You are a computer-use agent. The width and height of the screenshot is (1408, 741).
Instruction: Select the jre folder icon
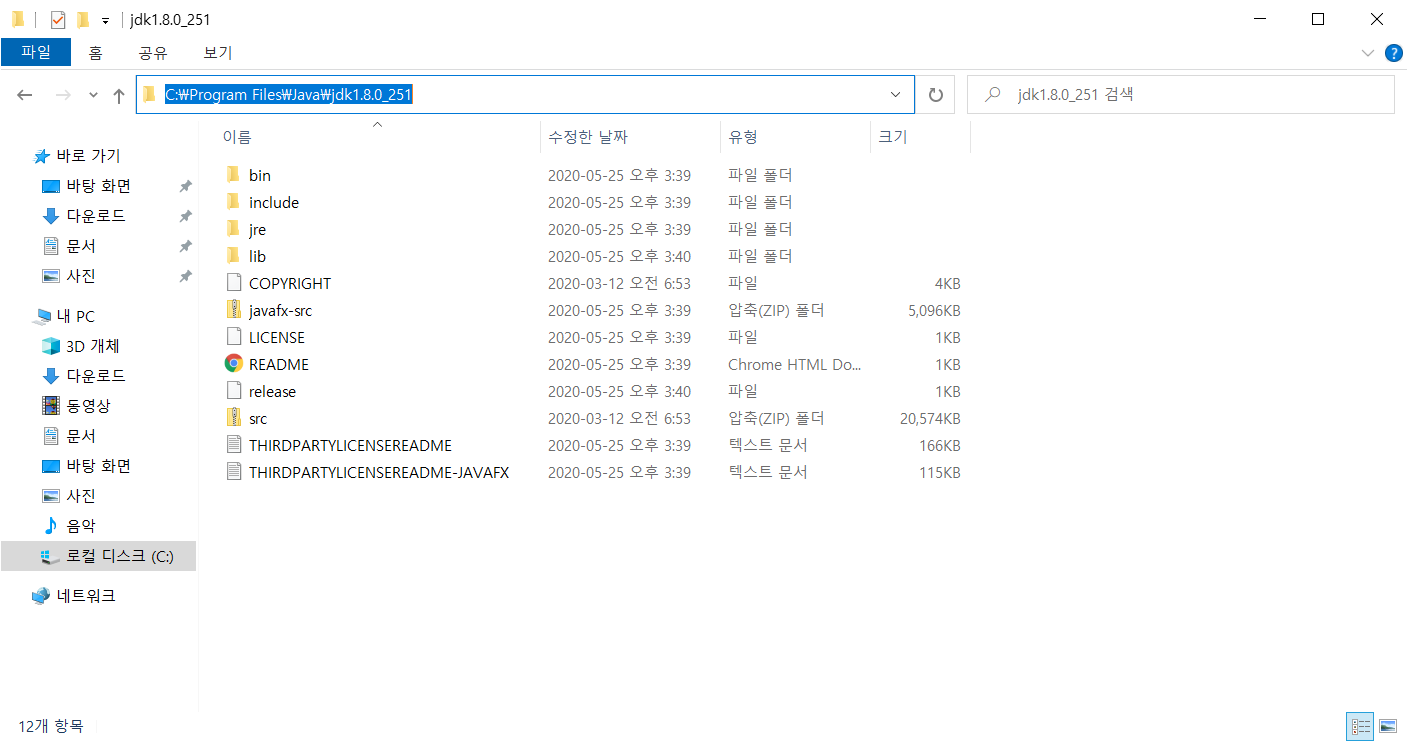pos(233,229)
